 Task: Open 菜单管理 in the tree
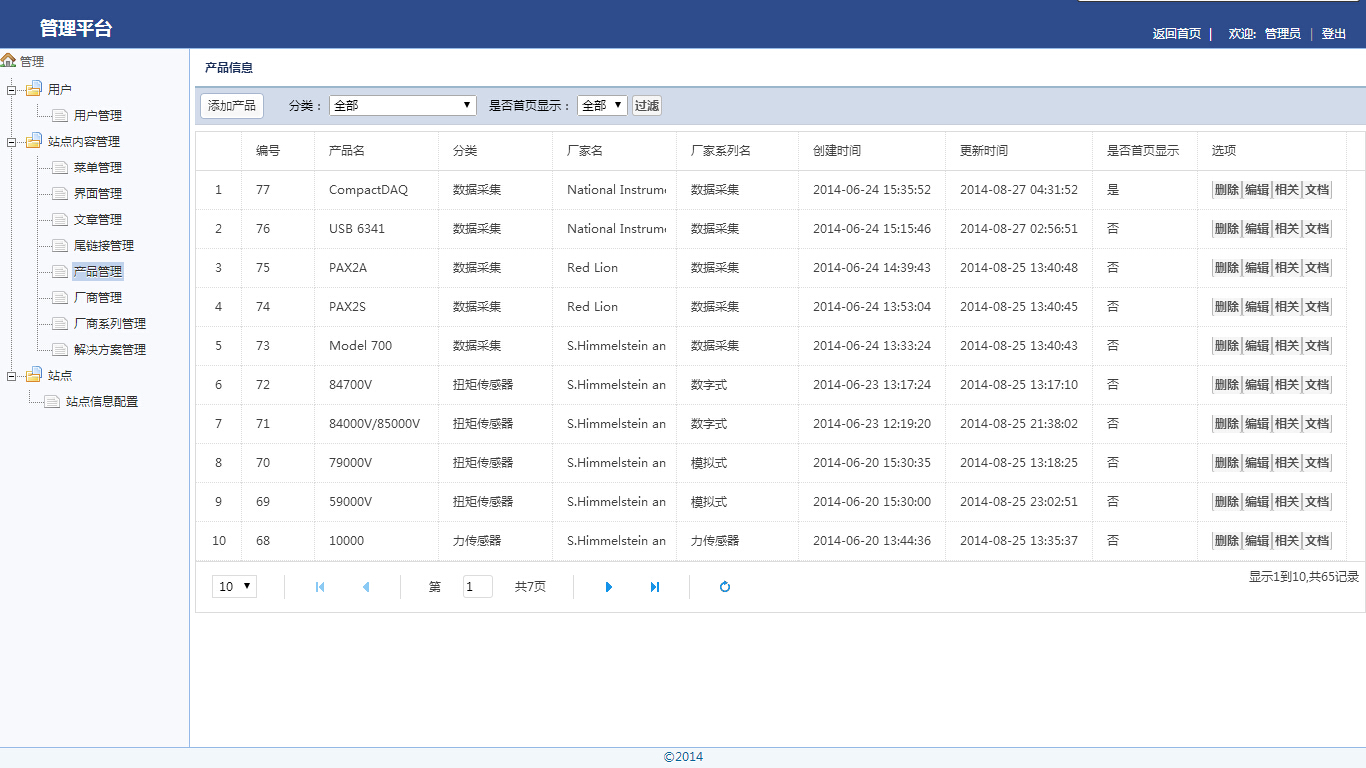tap(98, 168)
